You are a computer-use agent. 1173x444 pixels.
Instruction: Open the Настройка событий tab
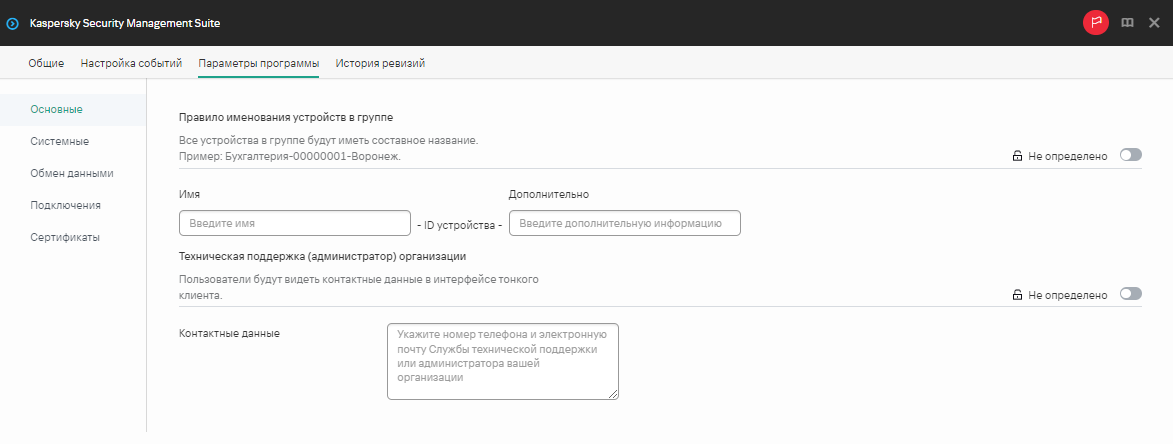pyautogui.click(x=131, y=63)
